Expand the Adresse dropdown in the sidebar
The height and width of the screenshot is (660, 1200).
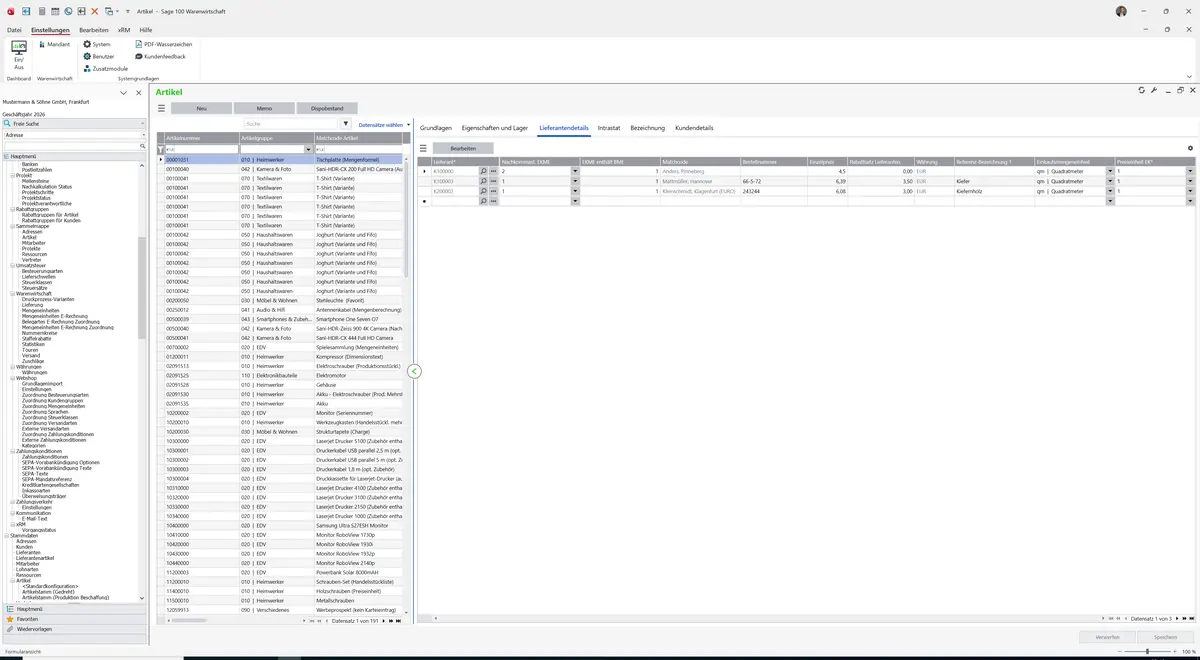(x=142, y=135)
